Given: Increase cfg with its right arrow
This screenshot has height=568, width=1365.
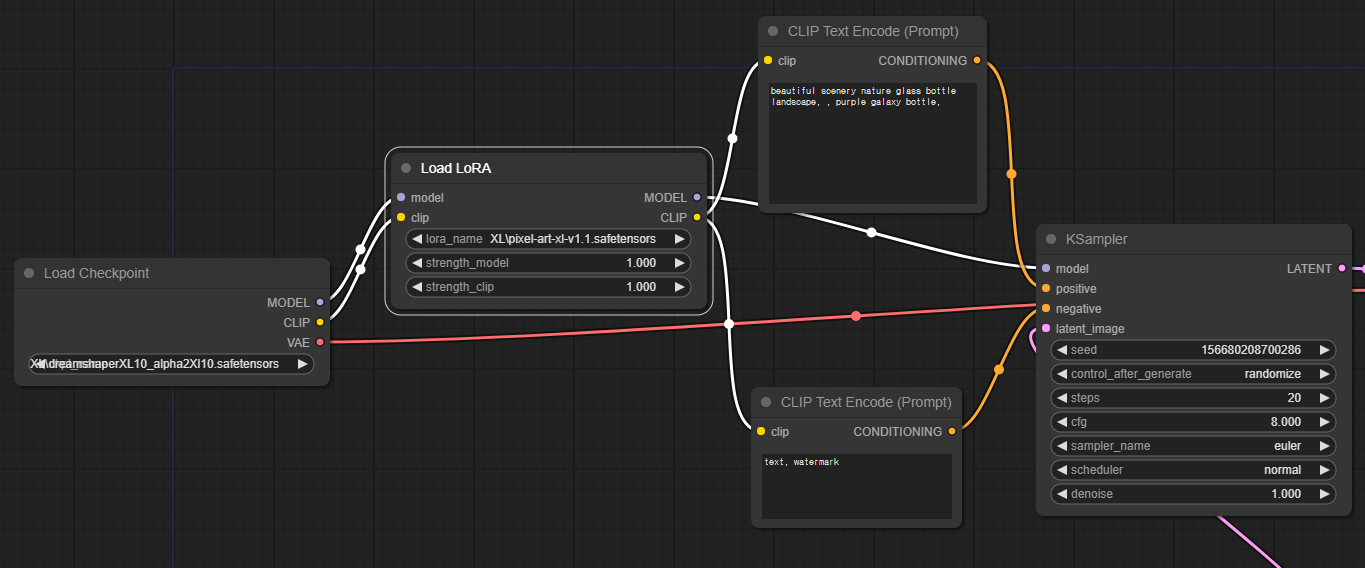Looking at the screenshot, I should pyautogui.click(x=1325, y=422).
